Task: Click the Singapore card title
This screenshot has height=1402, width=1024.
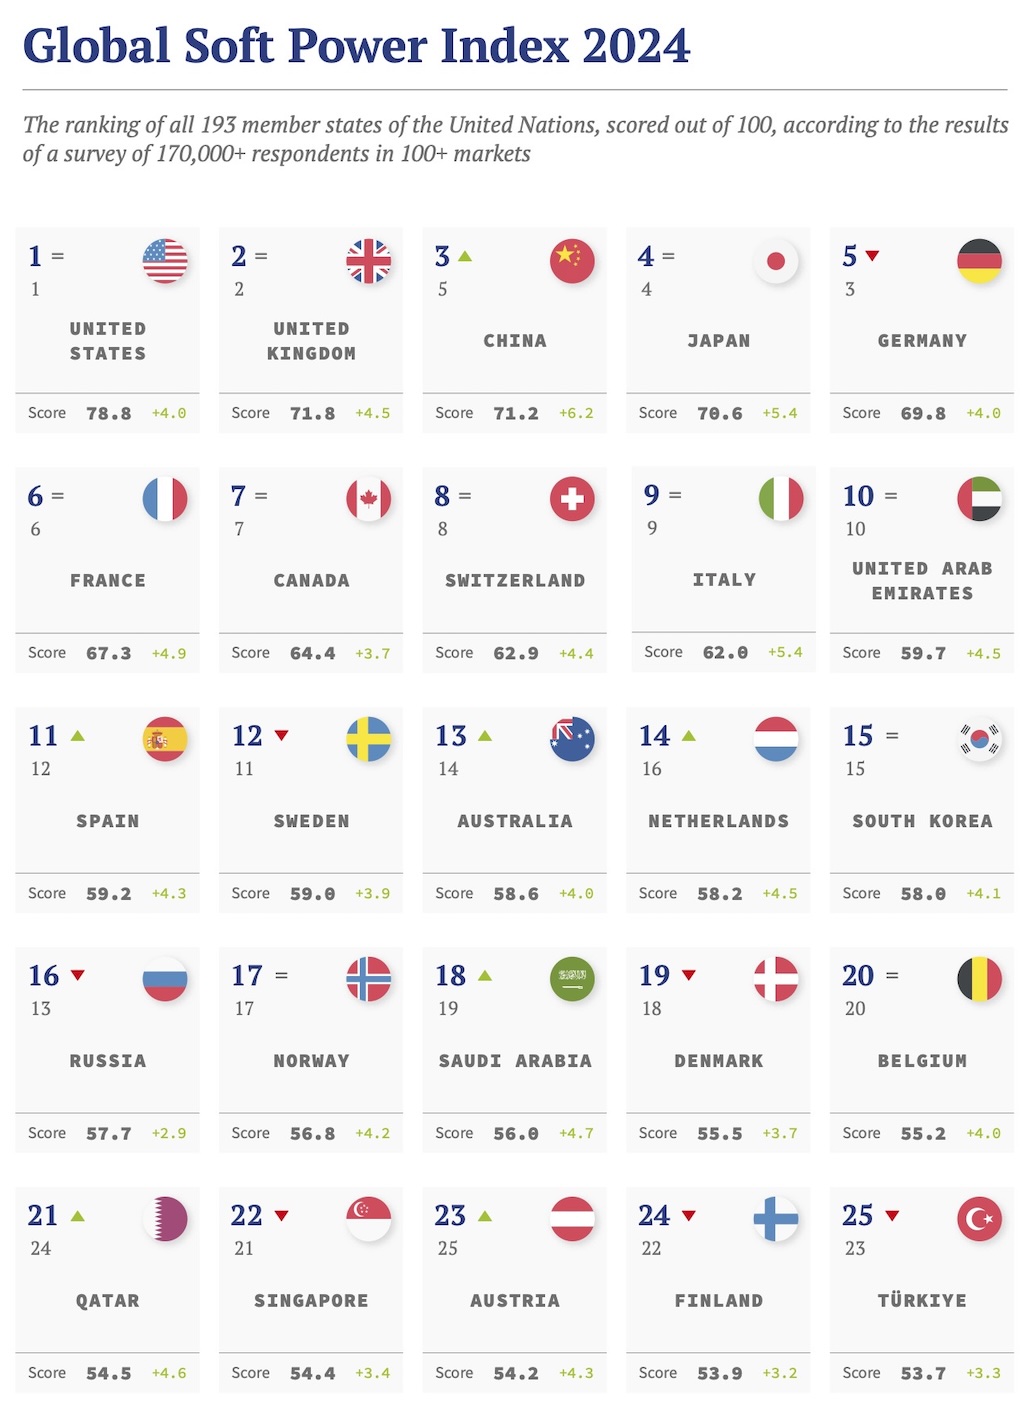Action: click(x=311, y=1301)
